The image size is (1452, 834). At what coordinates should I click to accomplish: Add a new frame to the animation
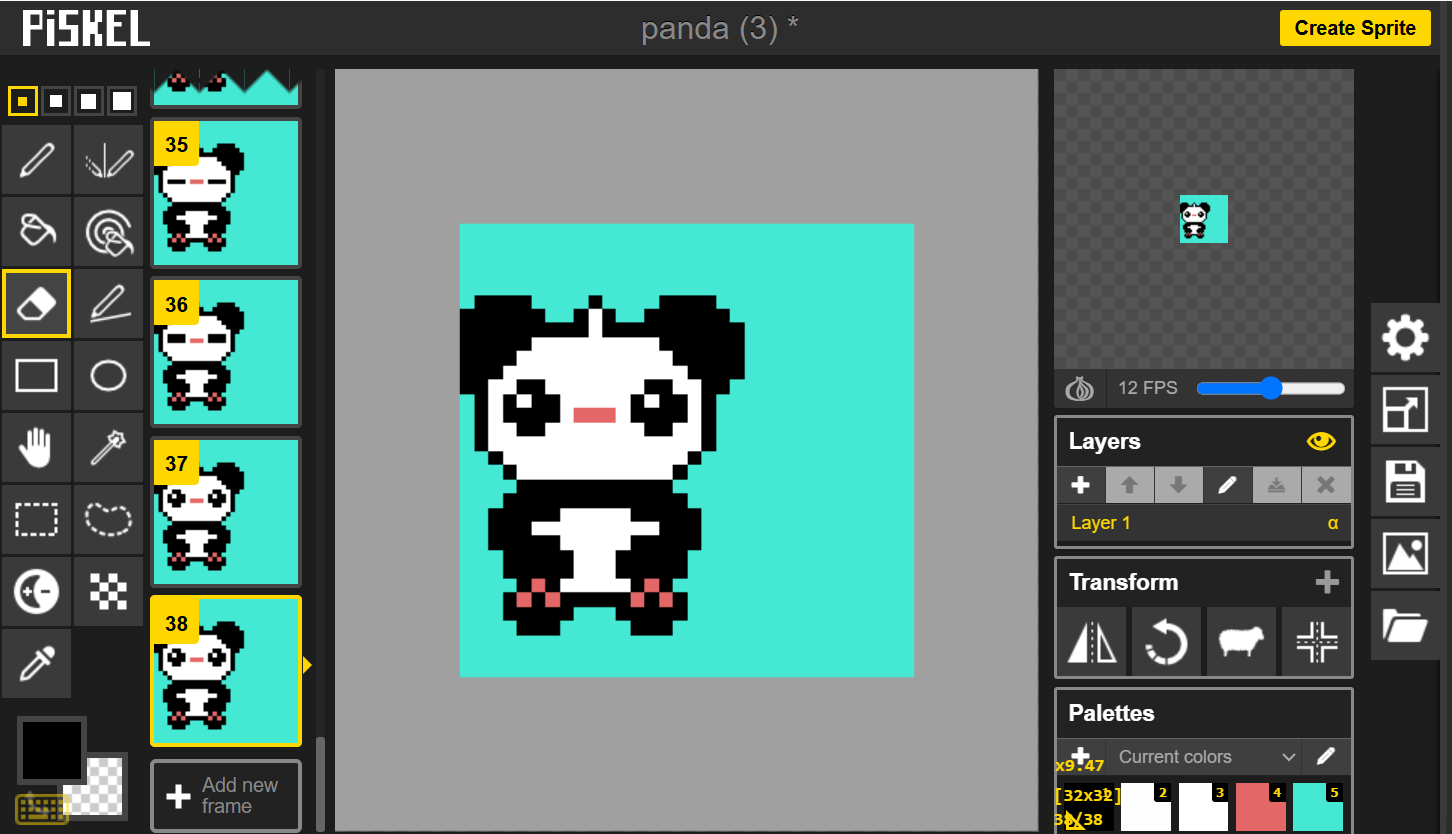click(225, 796)
